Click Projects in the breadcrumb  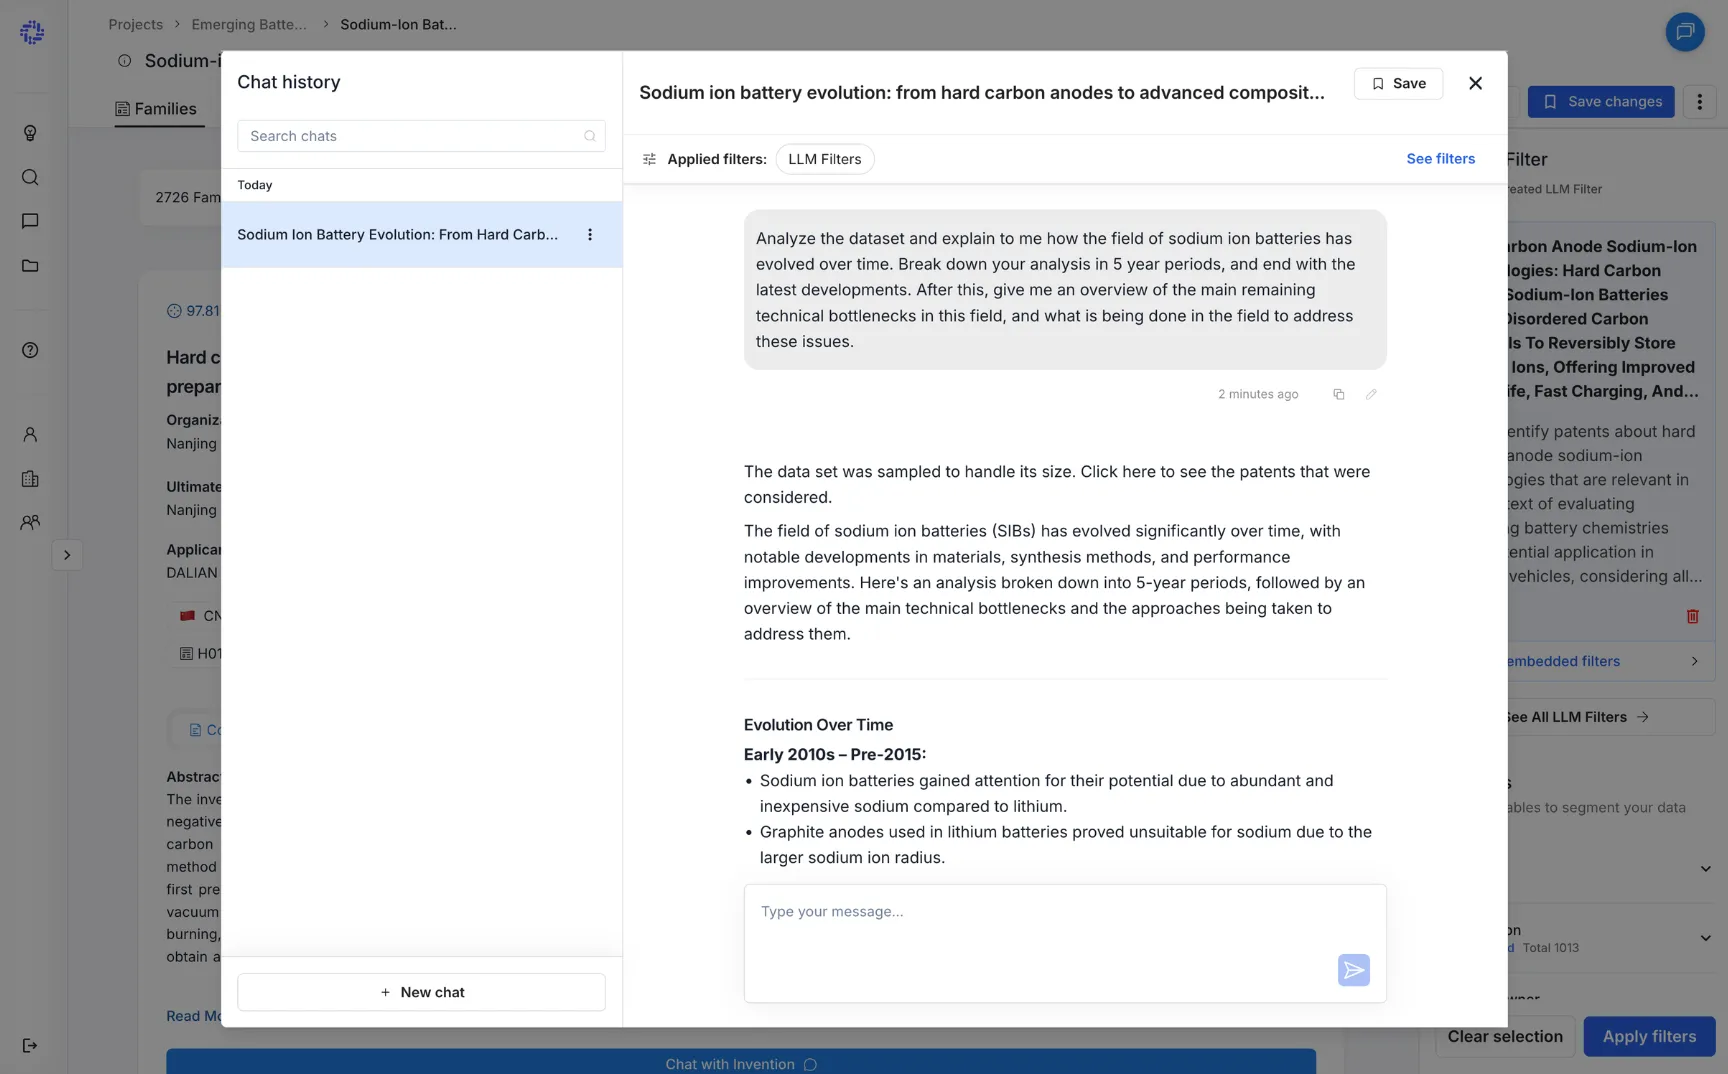[x=135, y=24]
